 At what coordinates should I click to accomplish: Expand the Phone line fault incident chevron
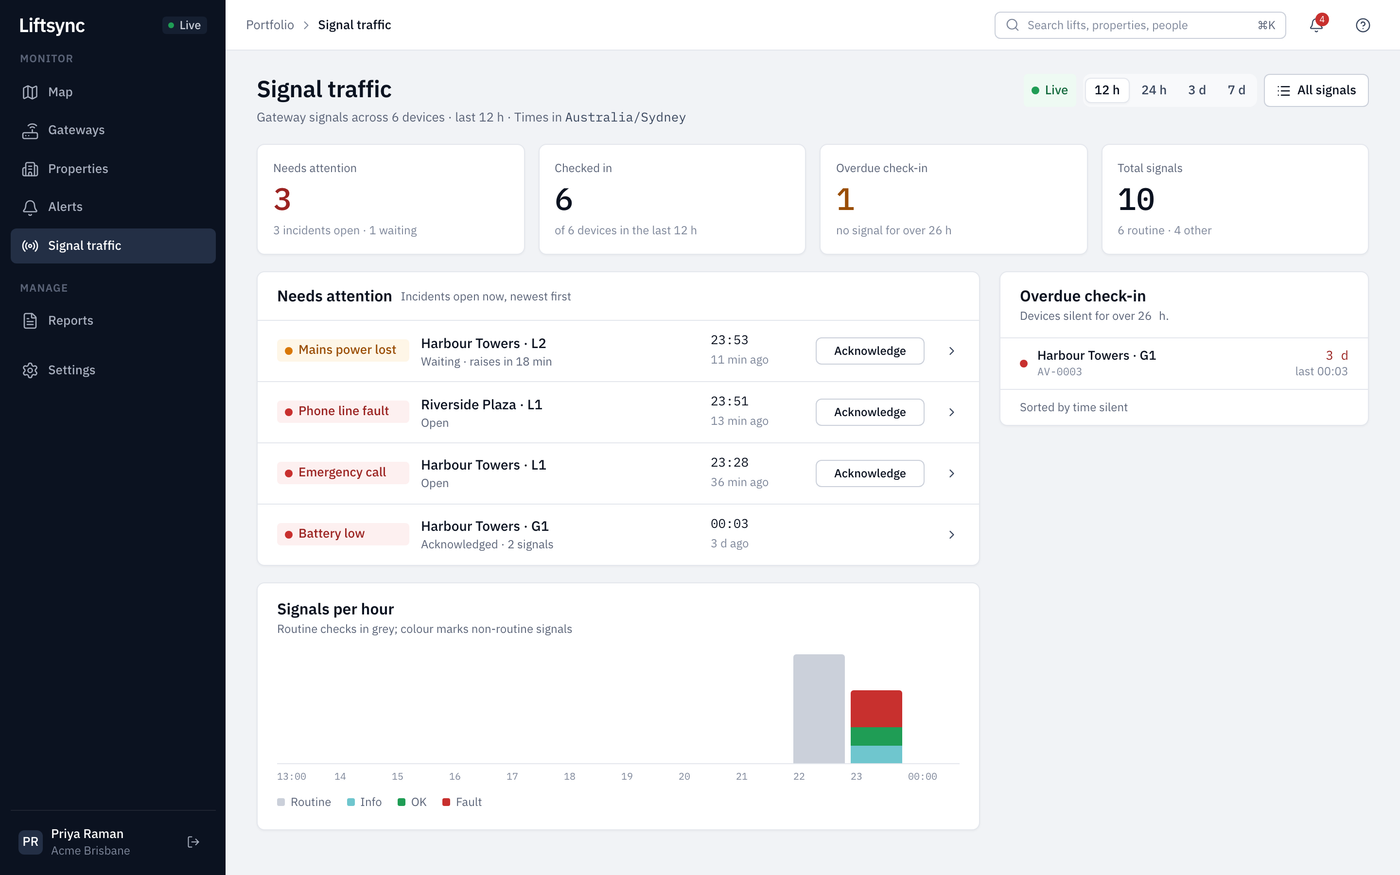click(x=951, y=412)
